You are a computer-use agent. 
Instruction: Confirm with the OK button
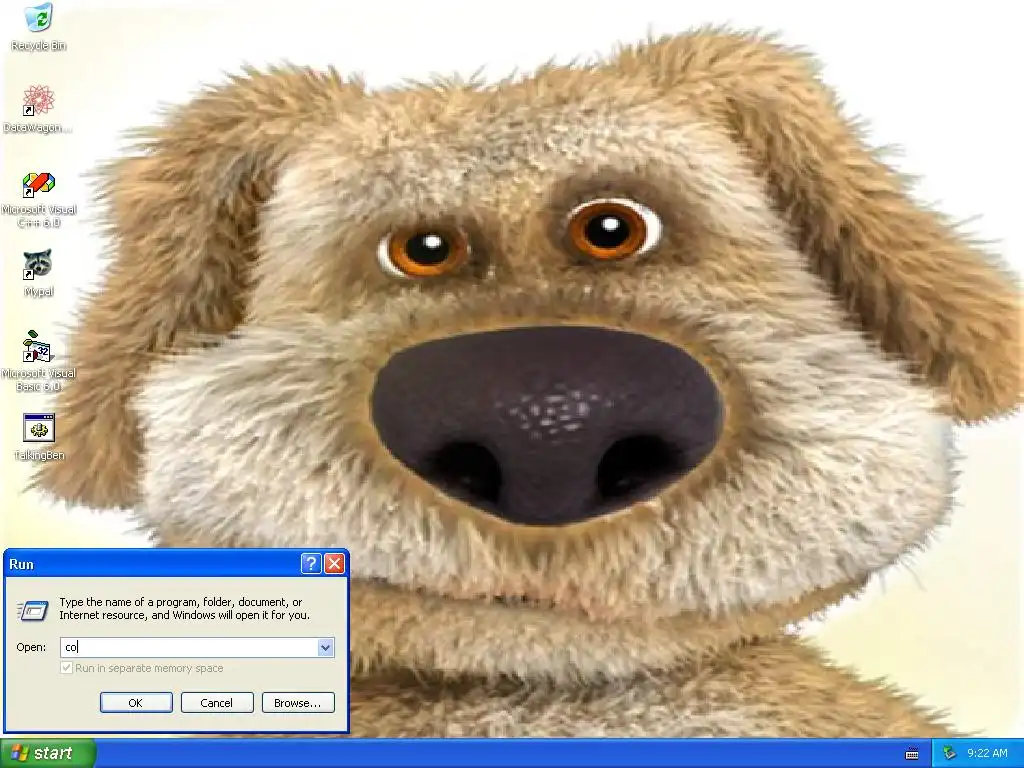pos(136,703)
